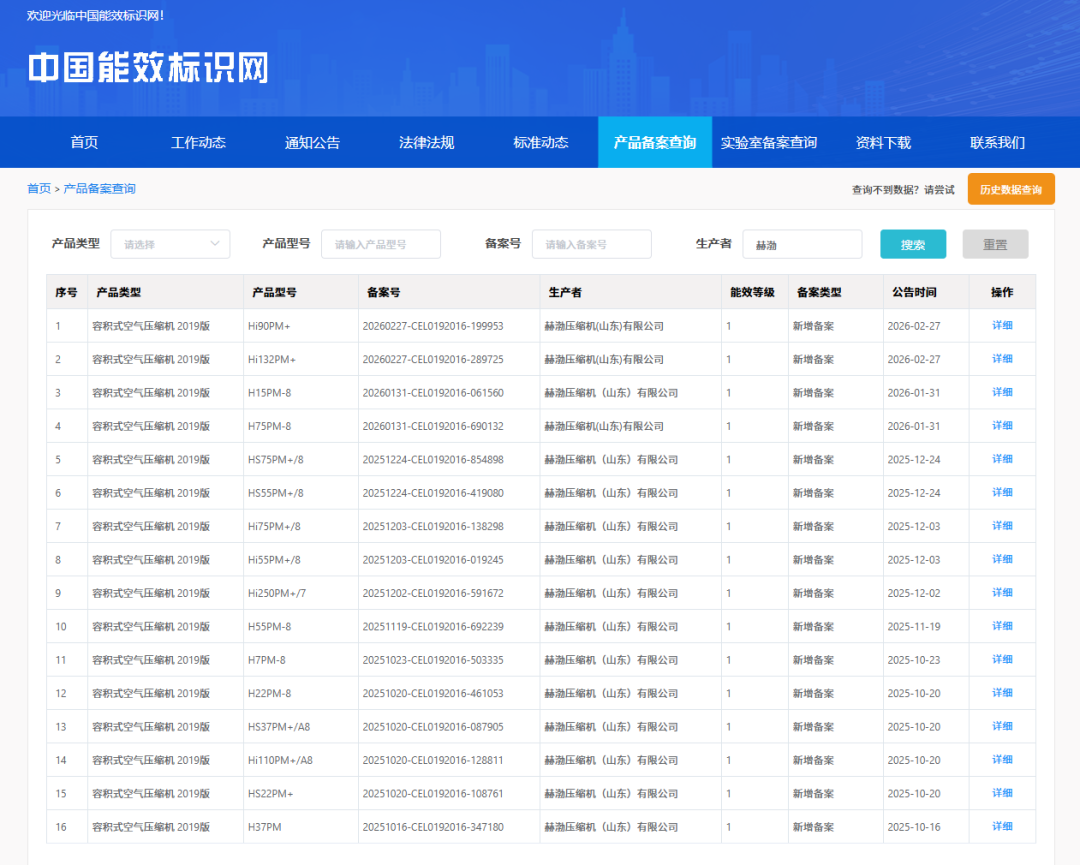Open 法律法规 navigation item
Image resolution: width=1080 pixels, height=865 pixels.
tap(426, 143)
